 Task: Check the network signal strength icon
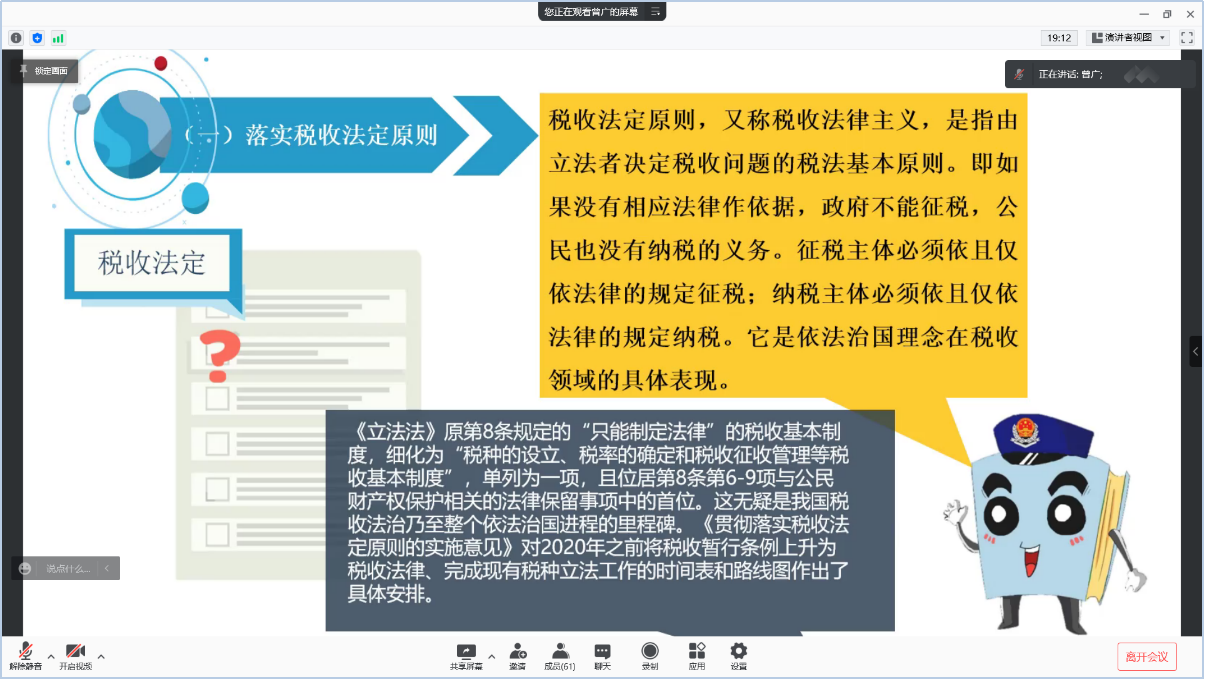(58, 38)
